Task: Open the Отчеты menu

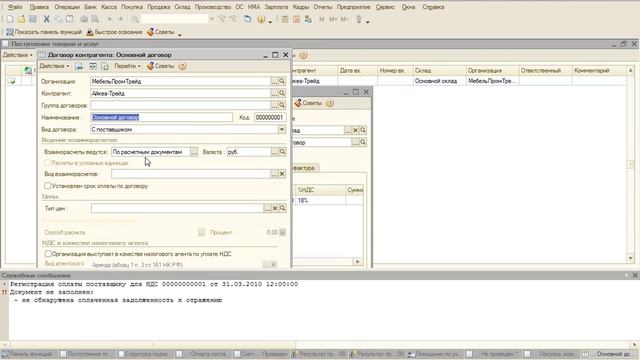Action: 322,7
